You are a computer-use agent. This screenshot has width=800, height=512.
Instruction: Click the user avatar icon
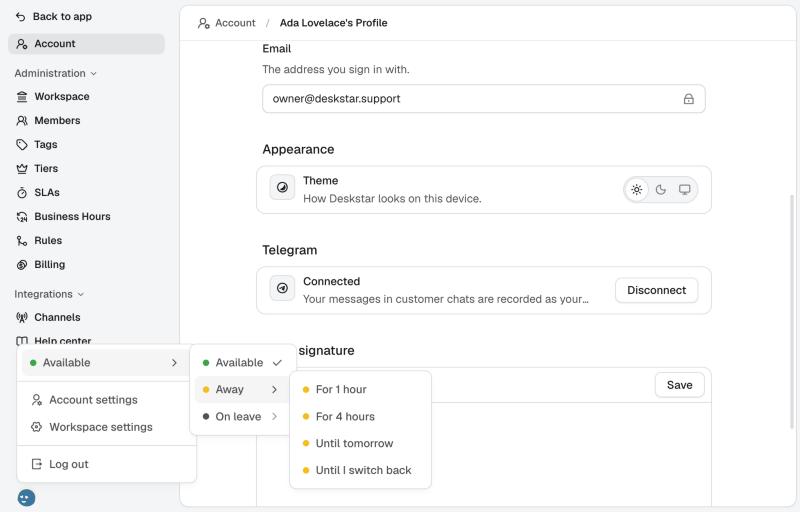click(x=26, y=498)
